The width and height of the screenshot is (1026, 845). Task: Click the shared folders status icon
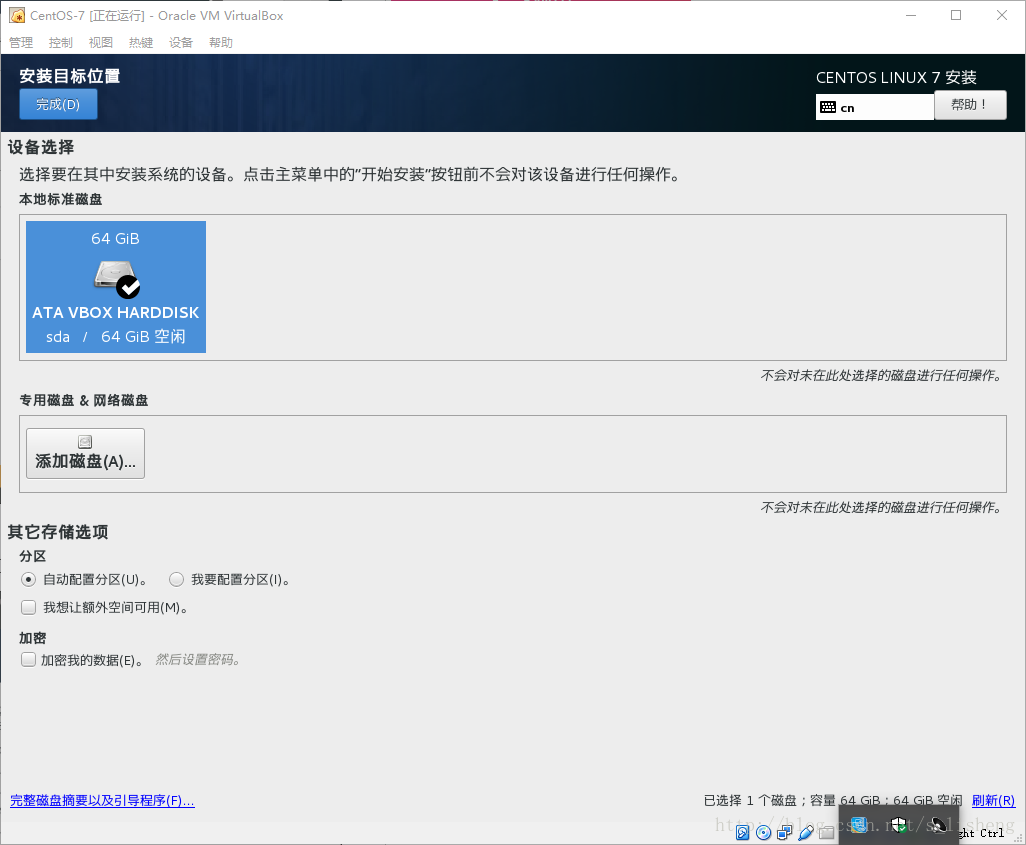[827, 833]
